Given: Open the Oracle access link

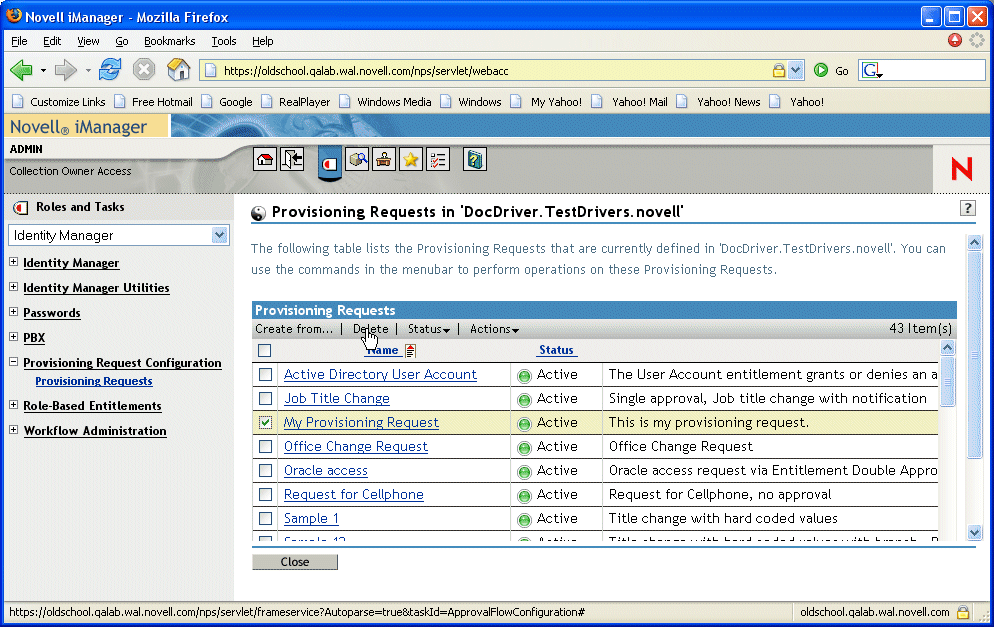Looking at the screenshot, I should click(x=325, y=470).
